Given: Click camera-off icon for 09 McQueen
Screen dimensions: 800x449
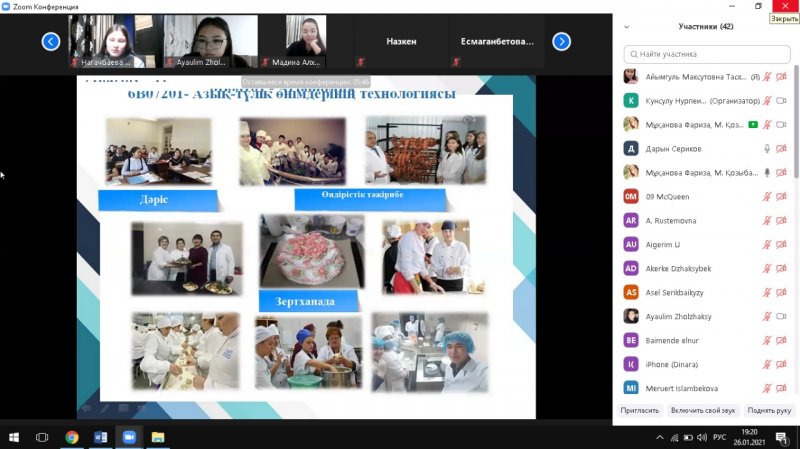Looking at the screenshot, I should tap(781, 196).
